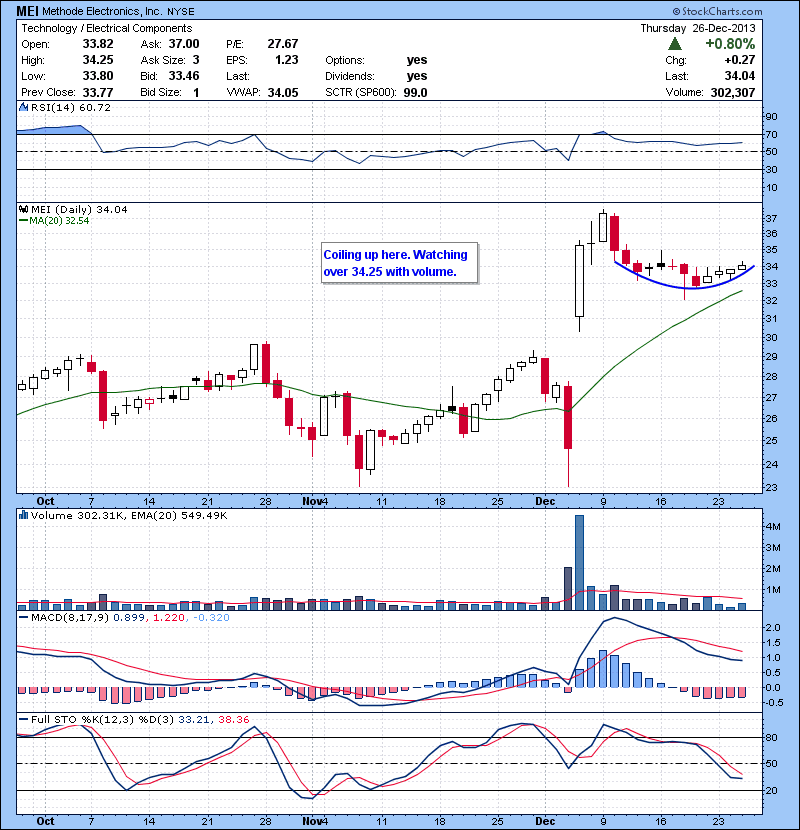Click the green up-triangle change indicator
Viewport: 800px width, 830px height.
(675, 43)
